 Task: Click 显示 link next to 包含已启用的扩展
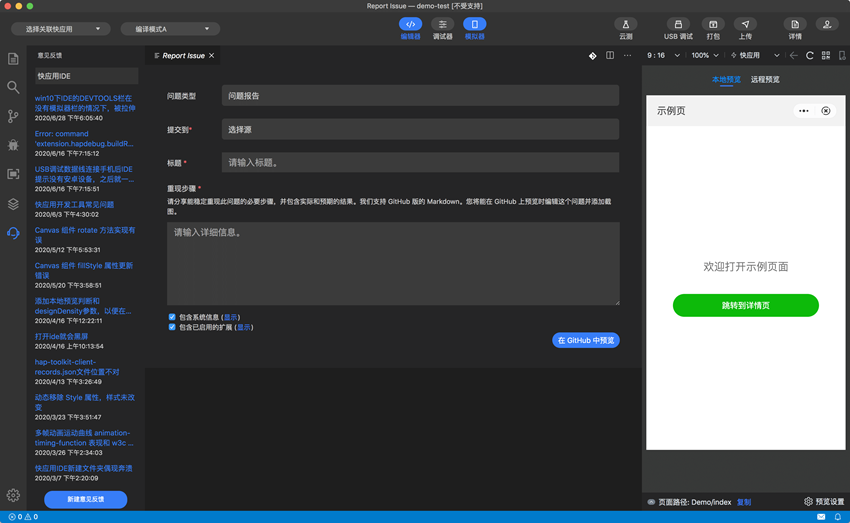[244, 327]
